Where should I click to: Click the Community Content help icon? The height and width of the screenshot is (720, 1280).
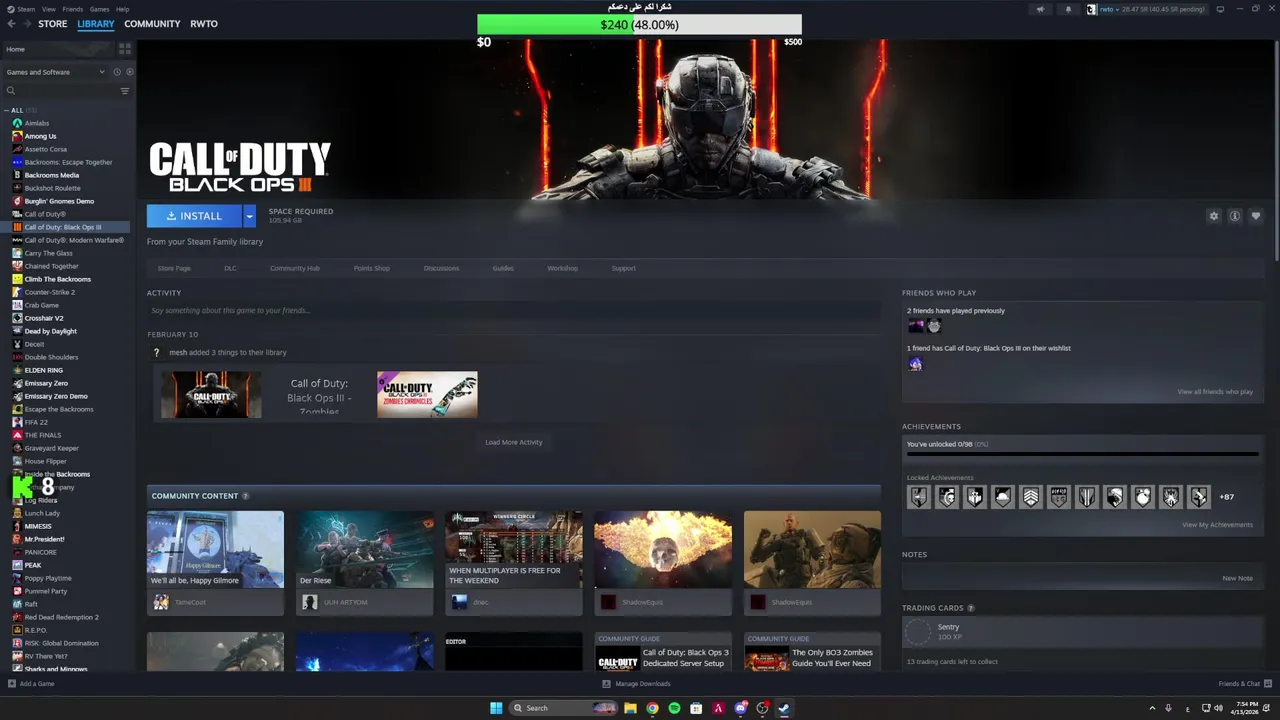(245, 496)
